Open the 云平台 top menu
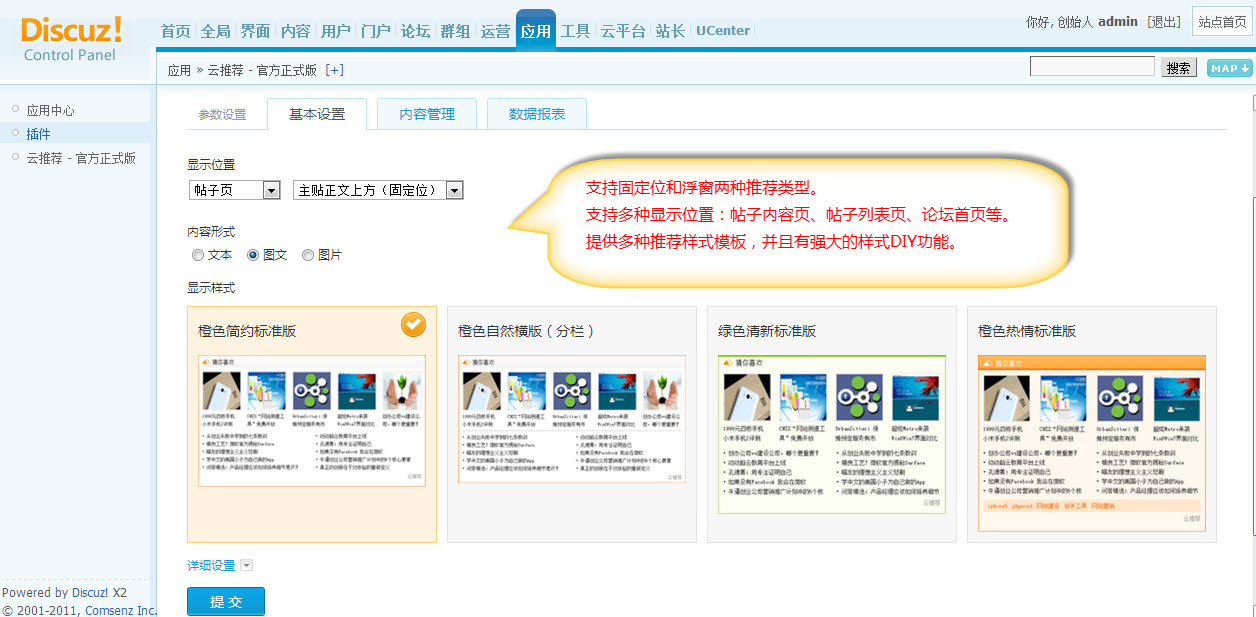 623,31
